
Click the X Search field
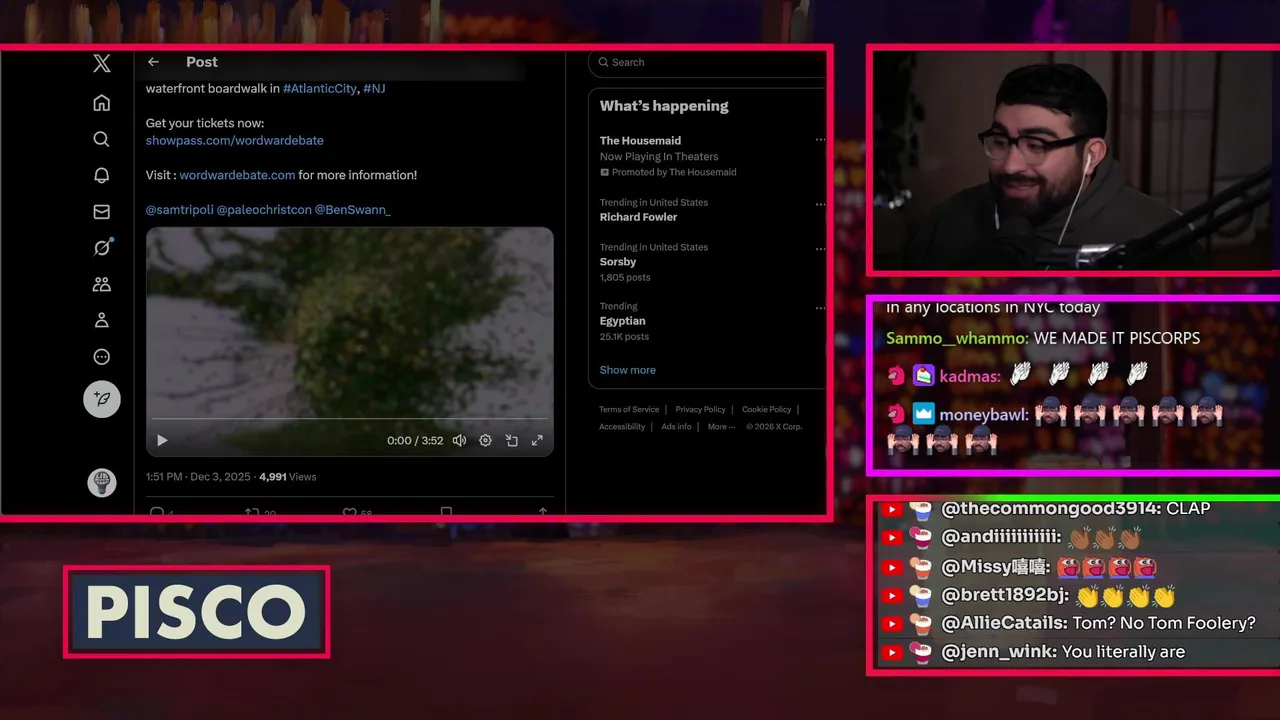tap(709, 62)
